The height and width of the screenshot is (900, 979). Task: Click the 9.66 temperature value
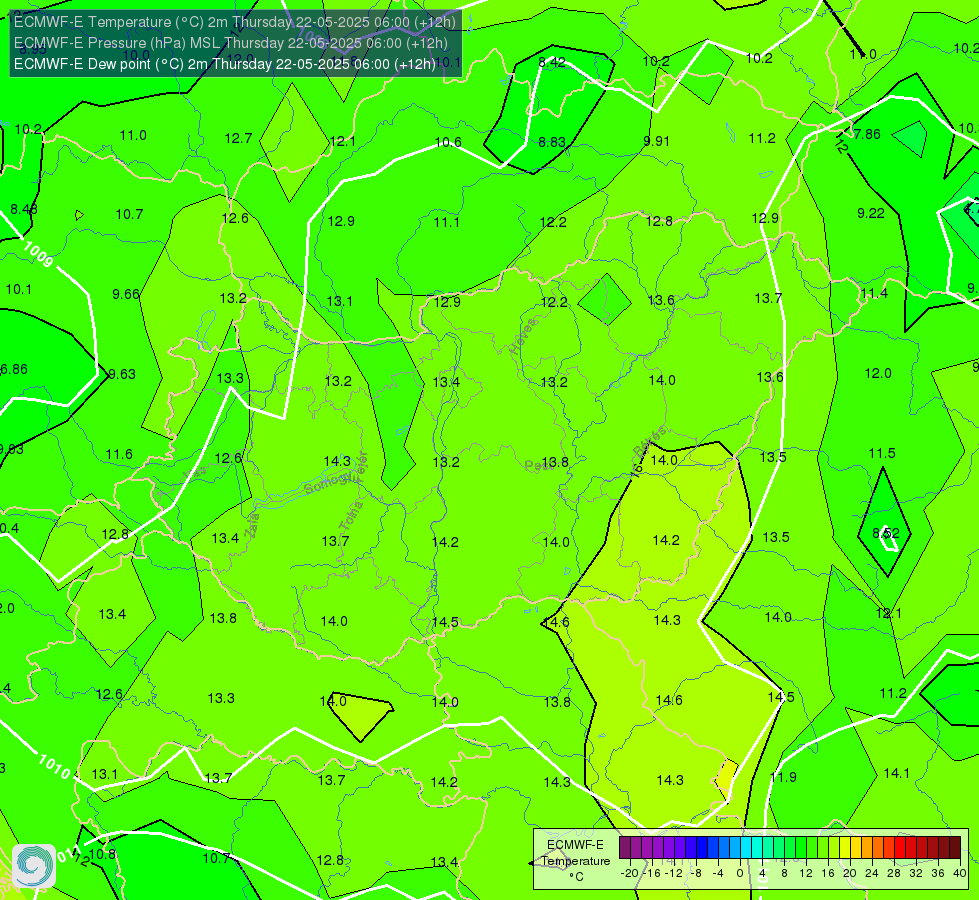point(126,294)
